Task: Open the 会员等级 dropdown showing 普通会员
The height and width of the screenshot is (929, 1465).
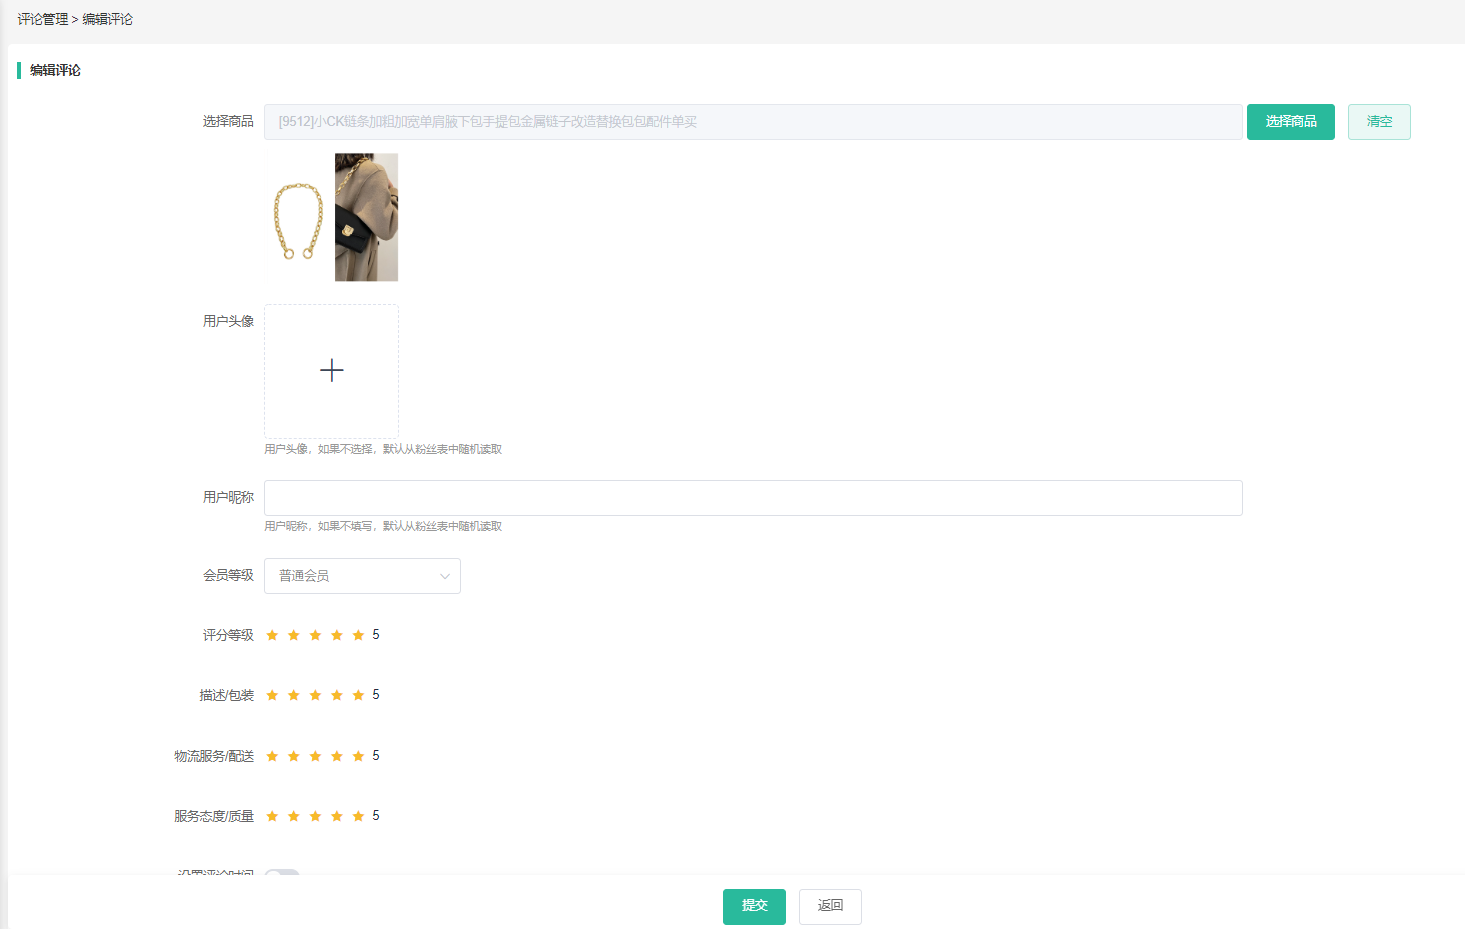Action: (x=362, y=576)
